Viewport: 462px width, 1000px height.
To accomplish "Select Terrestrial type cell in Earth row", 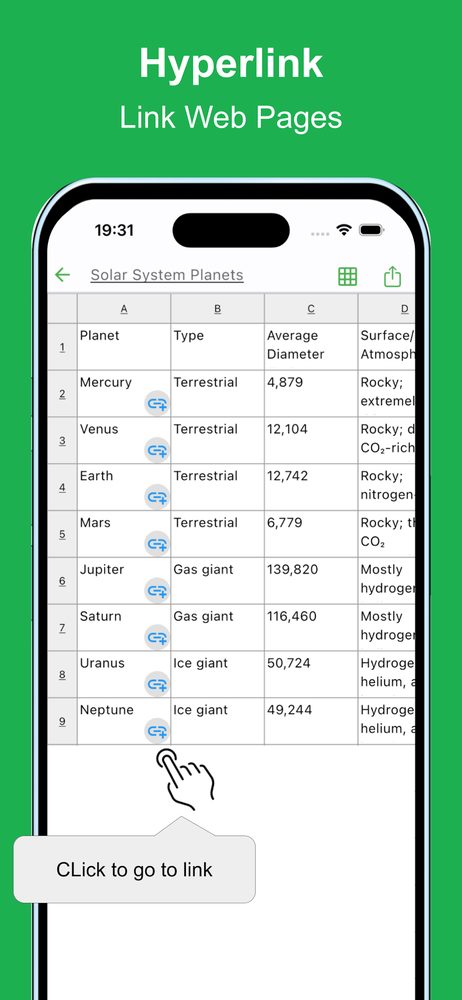I will pyautogui.click(x=218, y=487).
